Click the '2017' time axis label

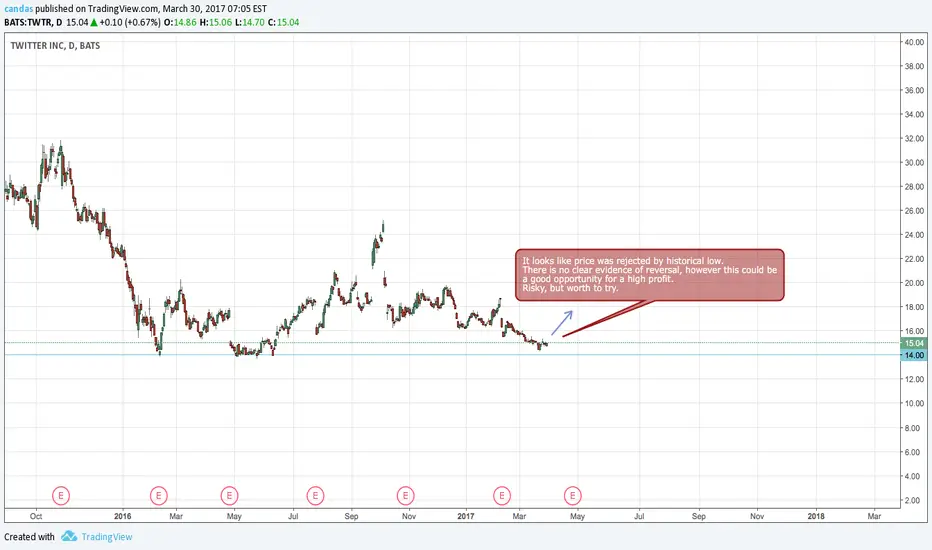(x=466, y=516)
